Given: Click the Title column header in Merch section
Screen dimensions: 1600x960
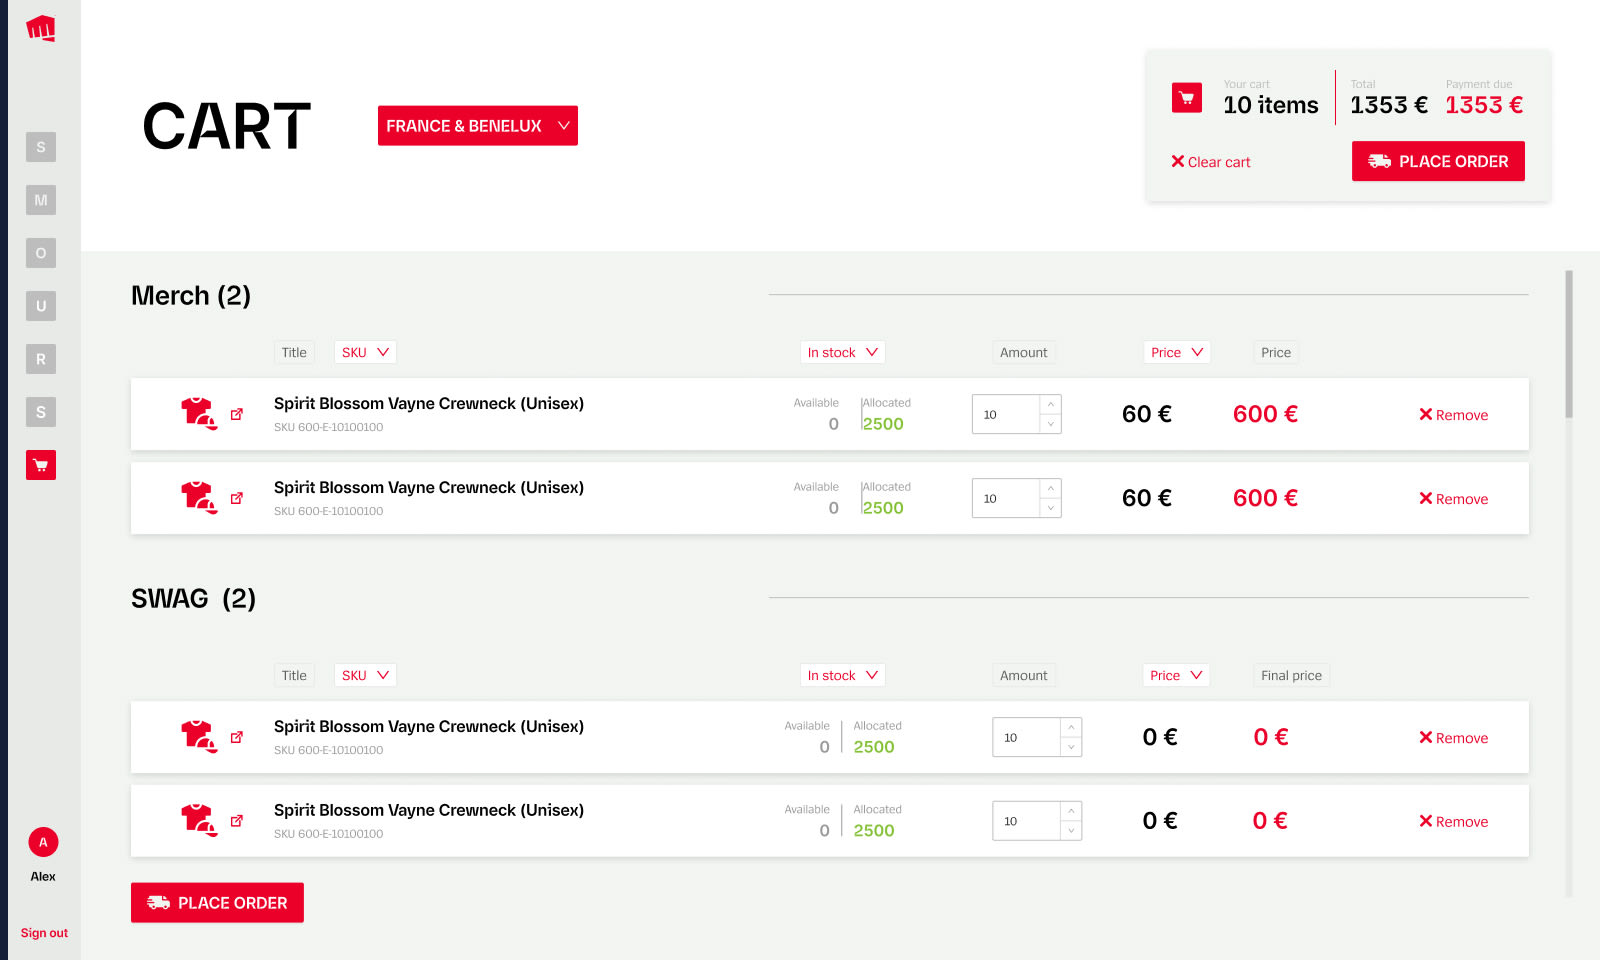Looking at the screenshot, I should click(294, 352).
